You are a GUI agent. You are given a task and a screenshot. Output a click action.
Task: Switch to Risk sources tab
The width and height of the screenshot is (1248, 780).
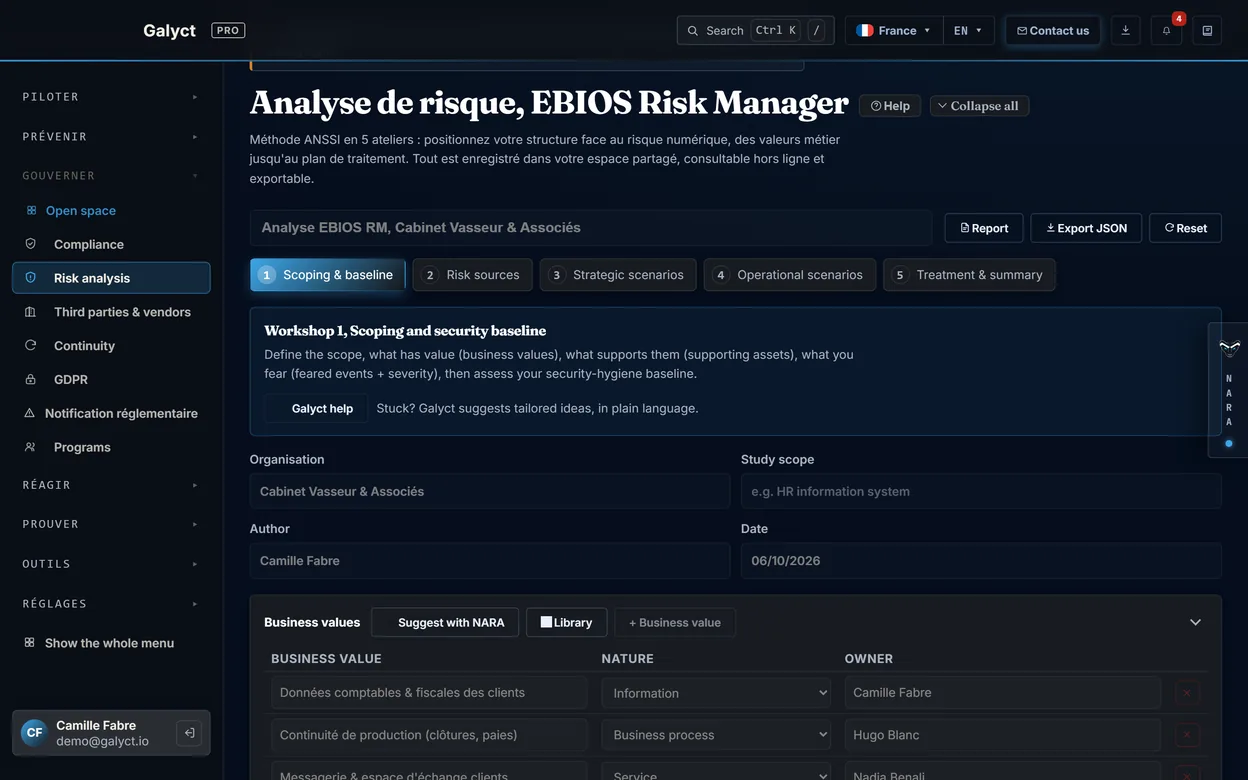[x=472, y=275]
